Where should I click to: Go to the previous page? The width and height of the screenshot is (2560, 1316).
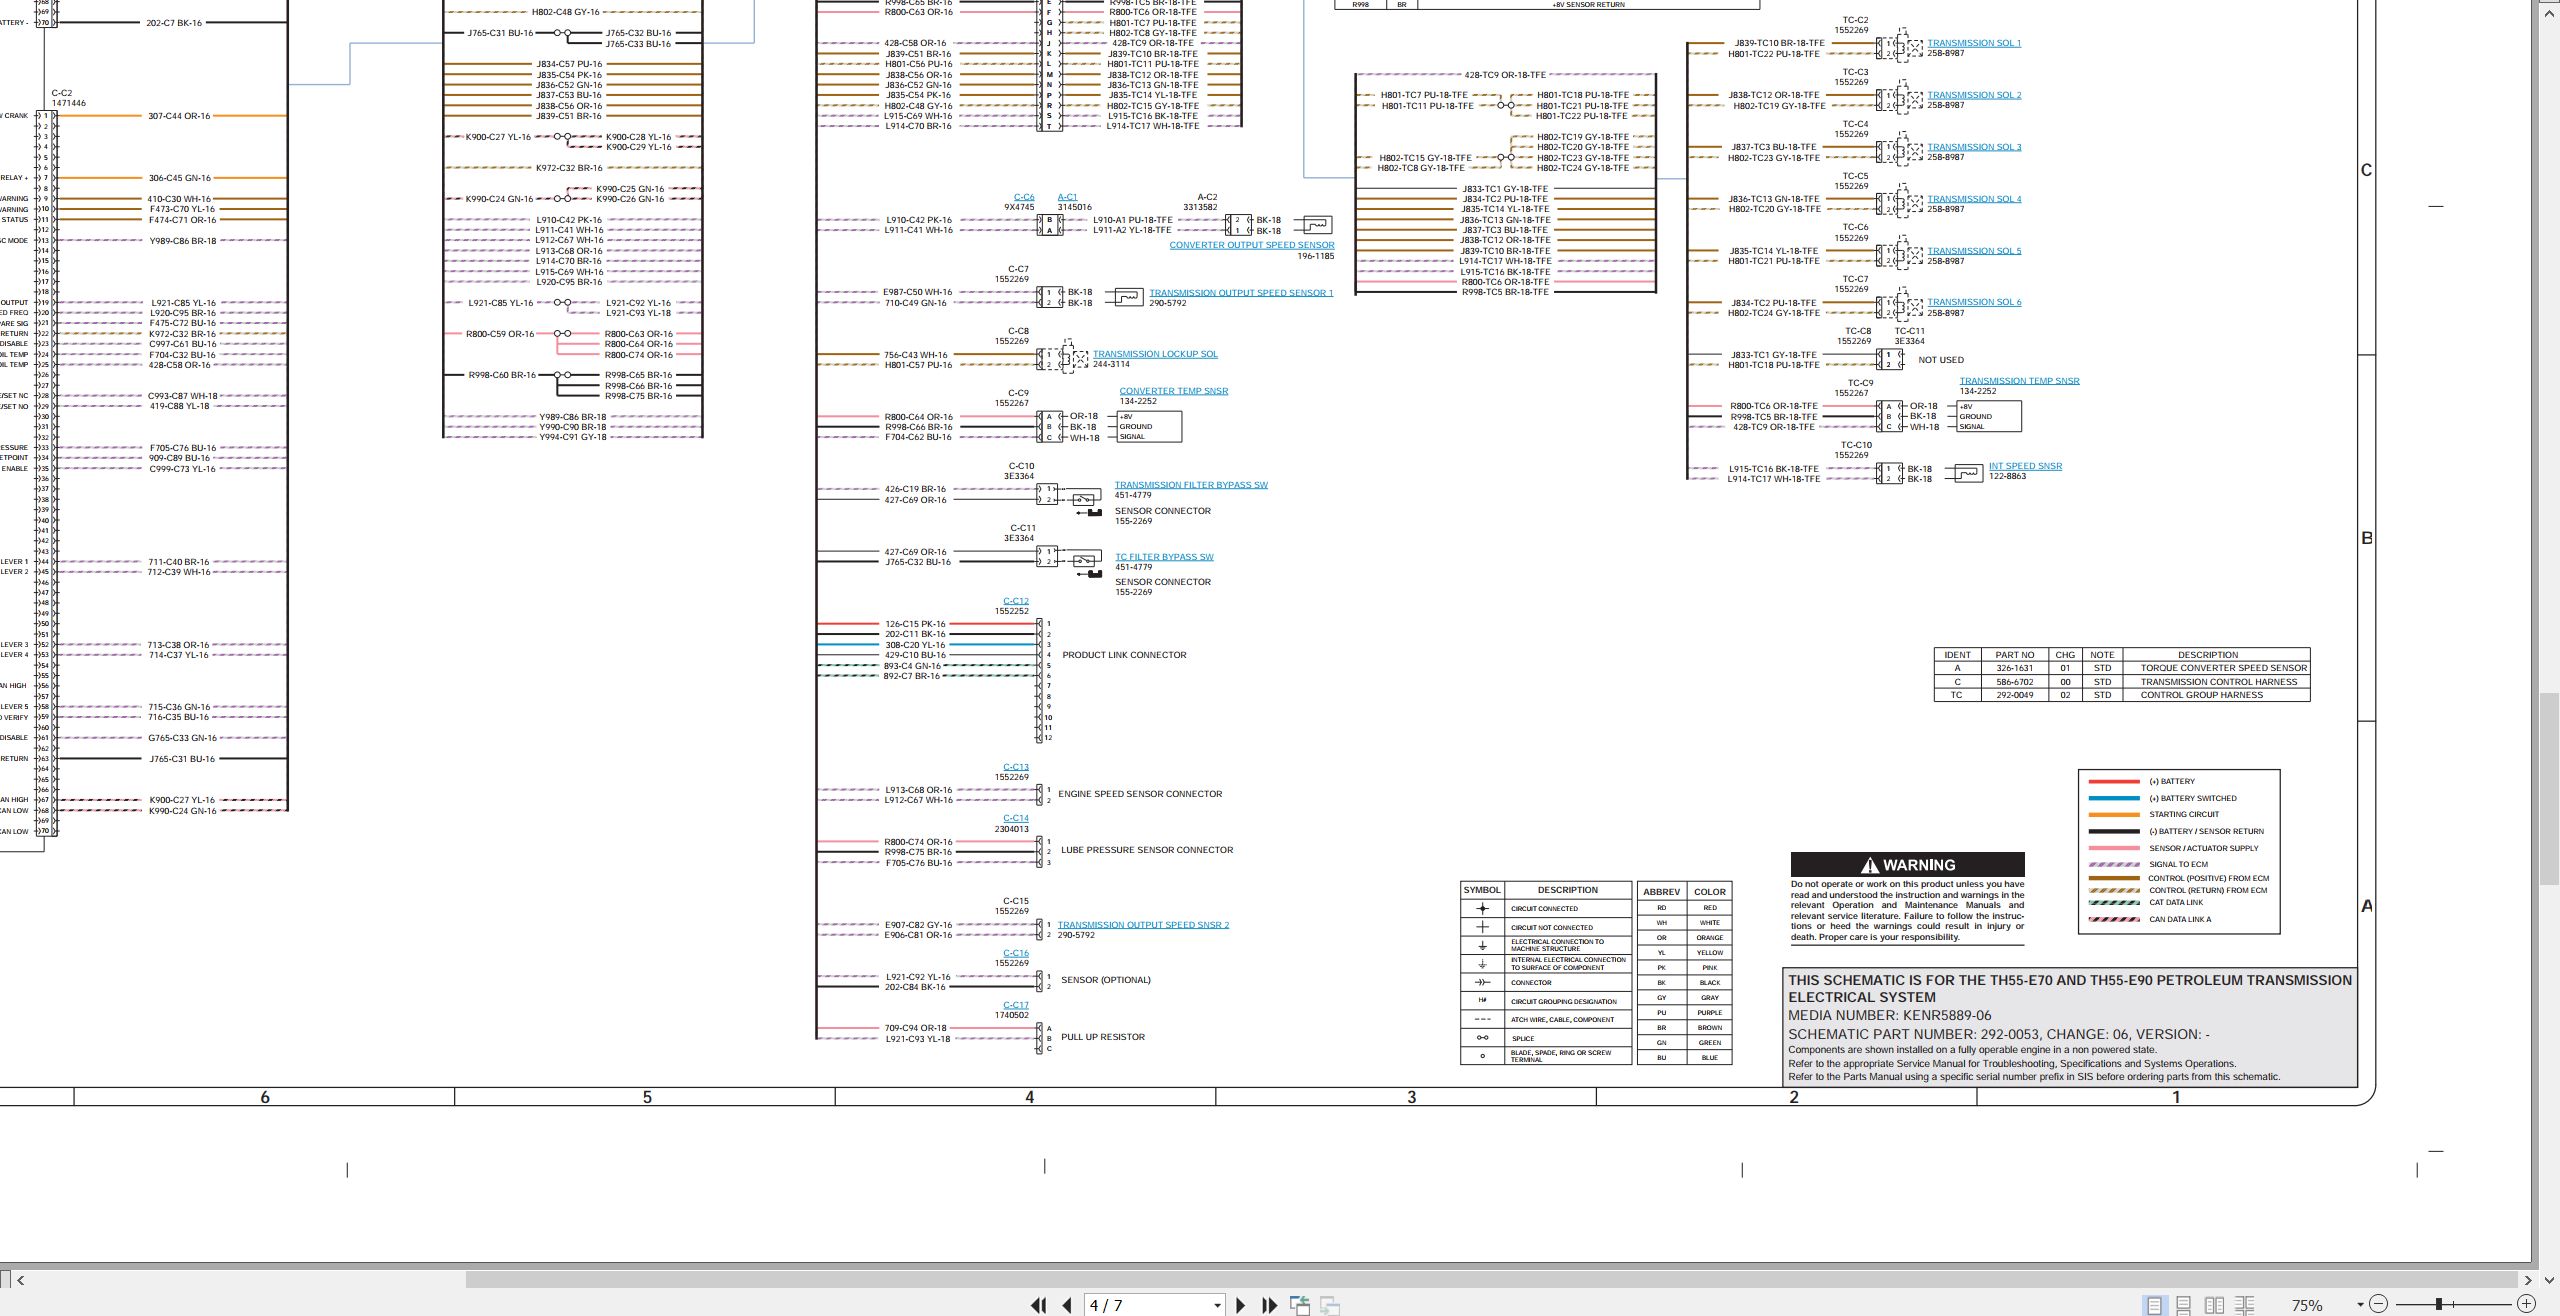coord(1067,1305)
